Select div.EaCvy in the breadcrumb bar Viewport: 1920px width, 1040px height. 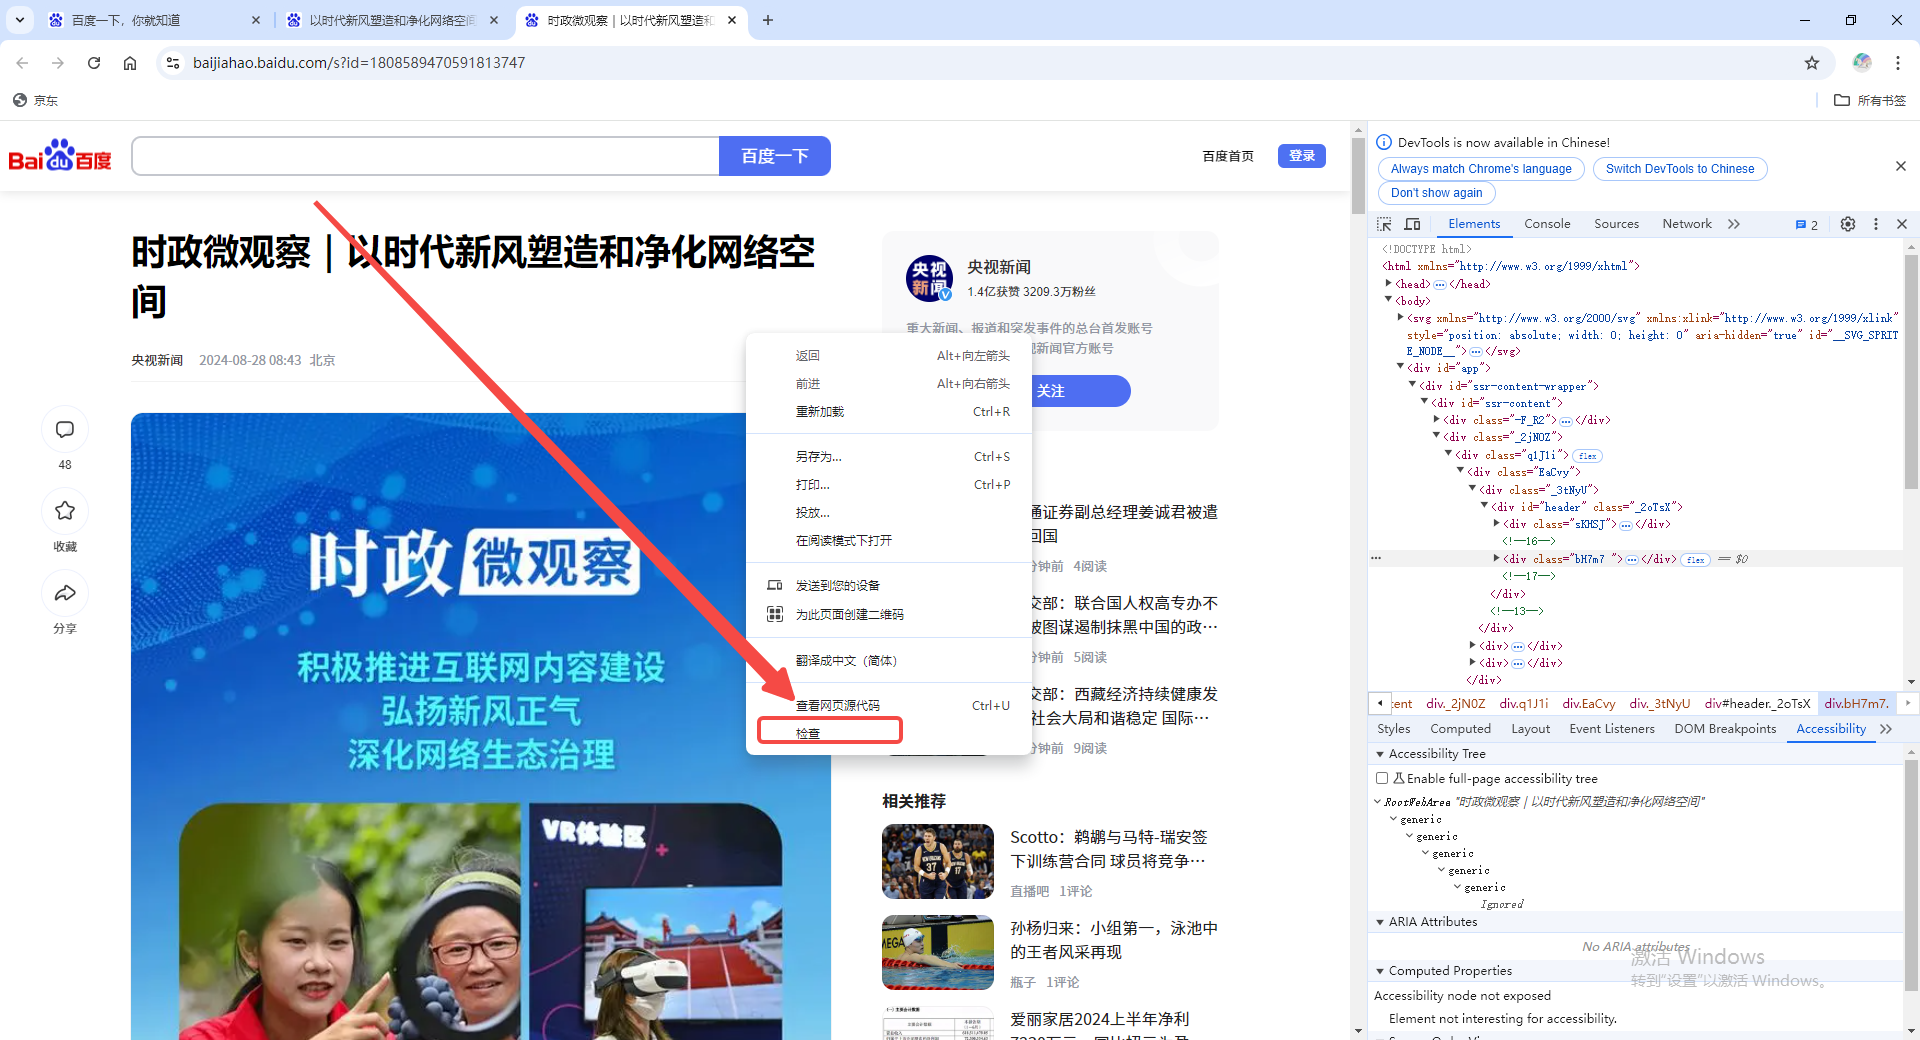[x=1589, y=703]
